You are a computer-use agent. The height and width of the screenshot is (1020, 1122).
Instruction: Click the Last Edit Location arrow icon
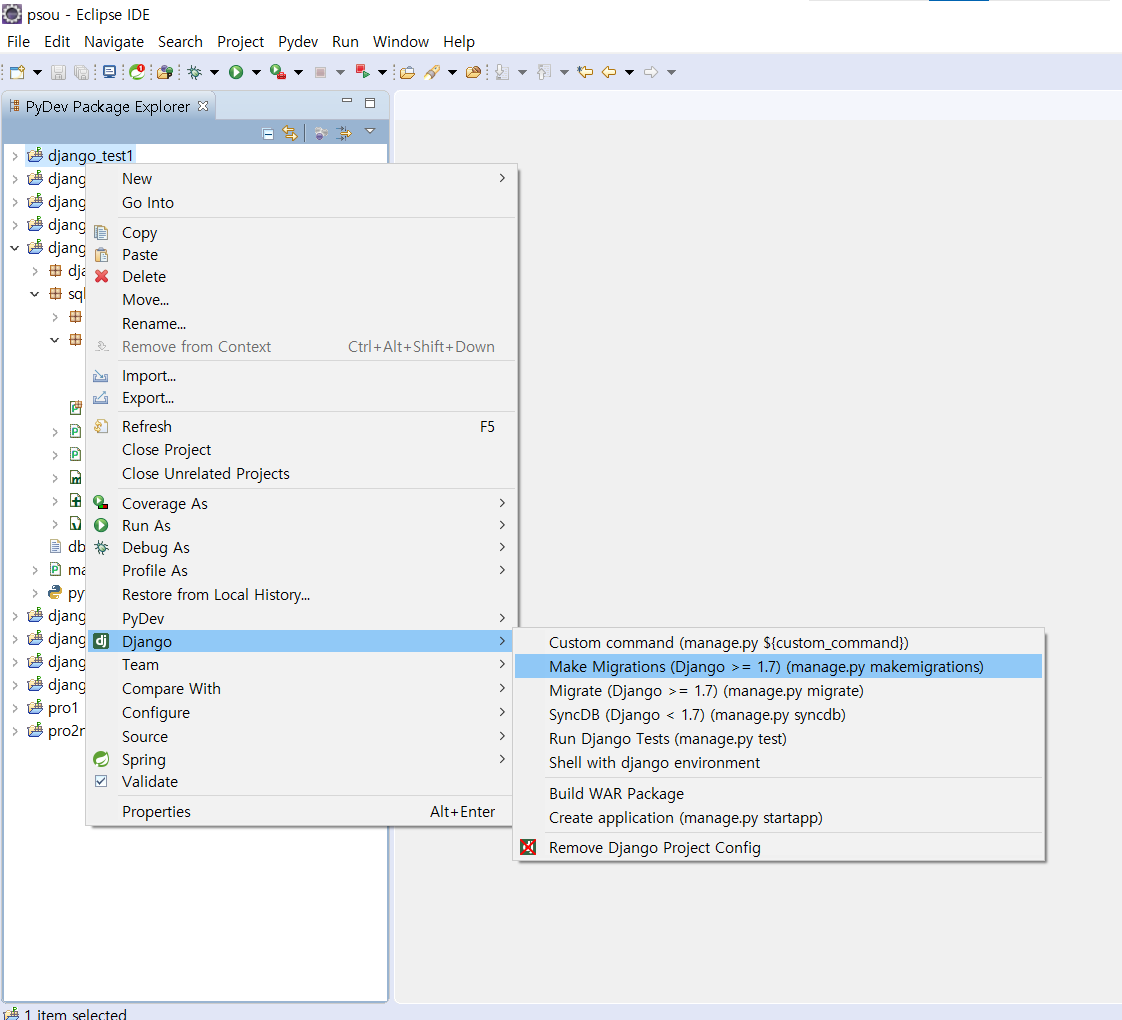pyautogui.click(x=585, y=72)
